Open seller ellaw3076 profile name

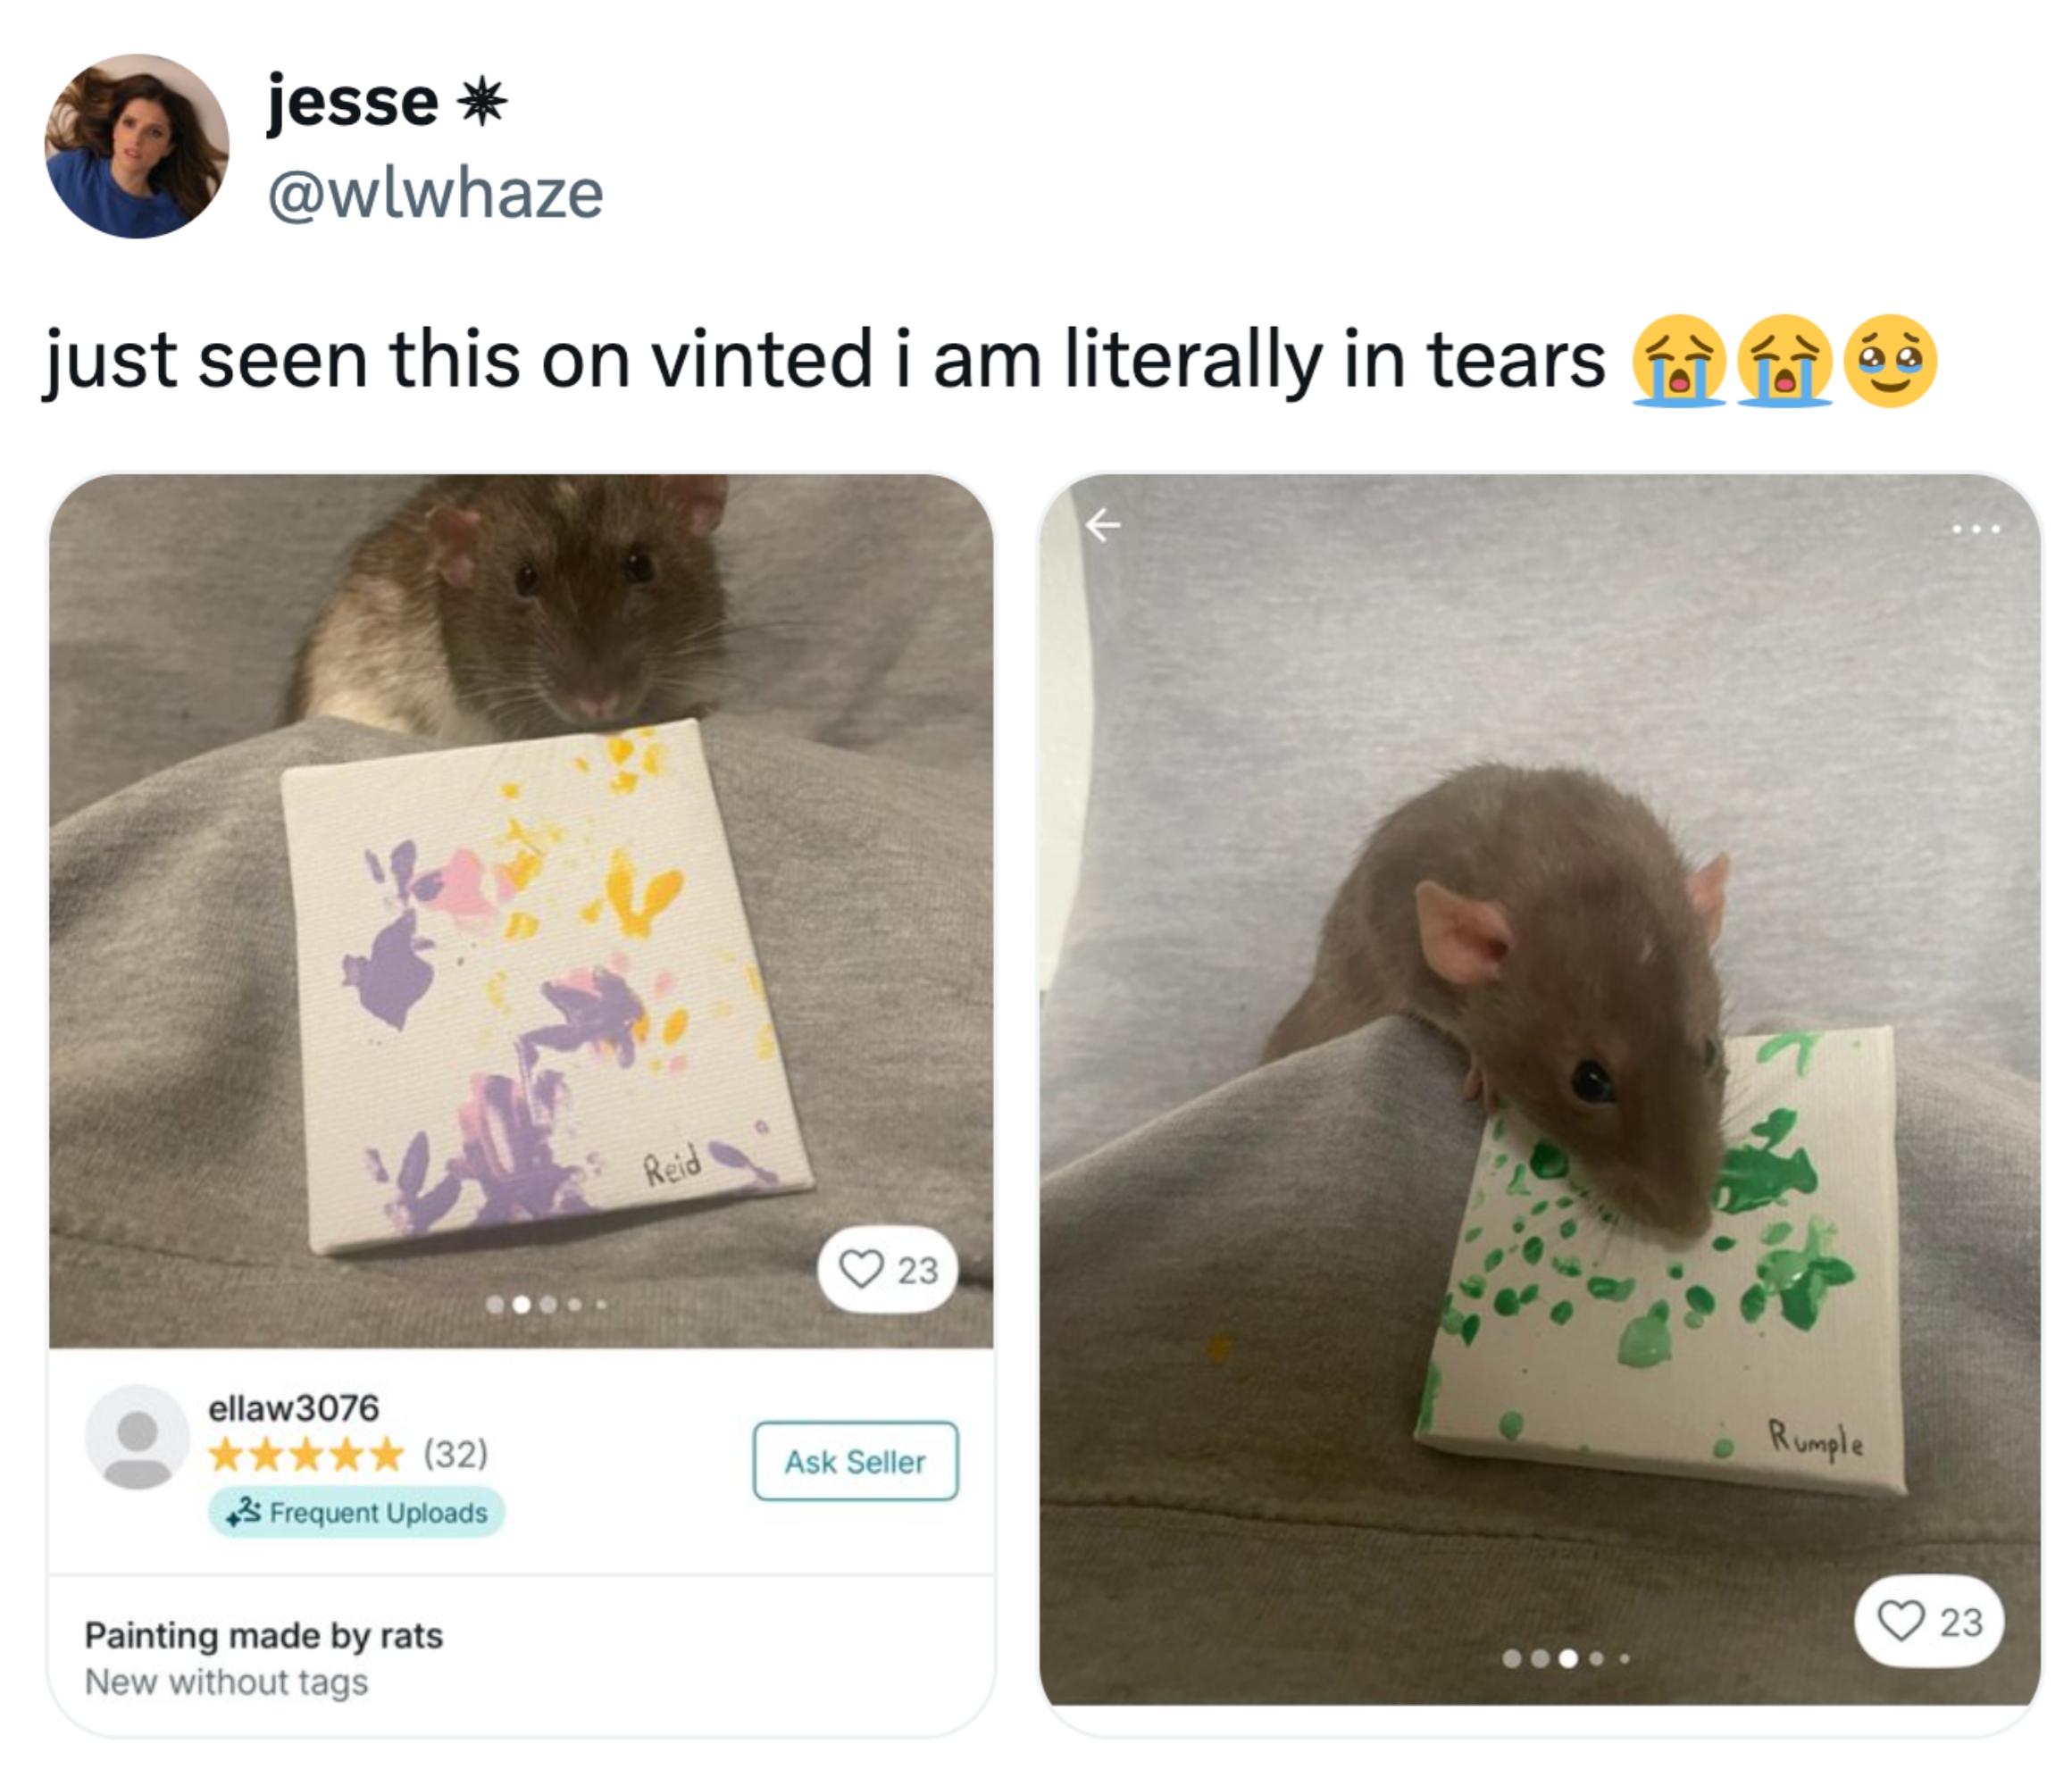pyautogui.click(x=293, y=1407)
